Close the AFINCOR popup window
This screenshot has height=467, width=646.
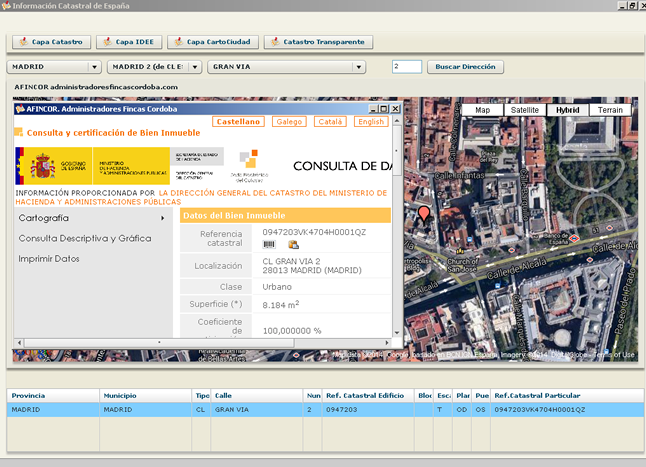(395, 109)
